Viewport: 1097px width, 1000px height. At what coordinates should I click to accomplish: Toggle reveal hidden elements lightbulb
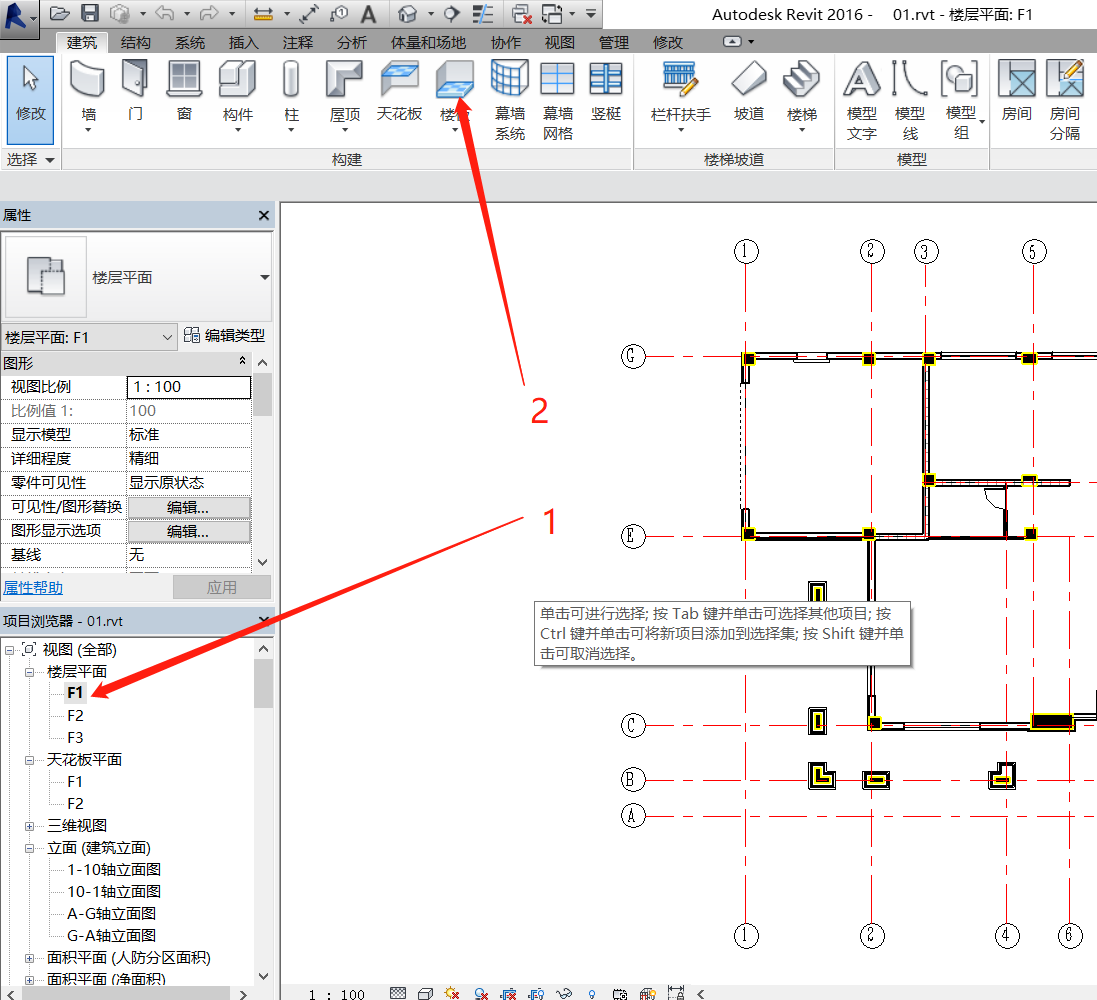(592, 994)
